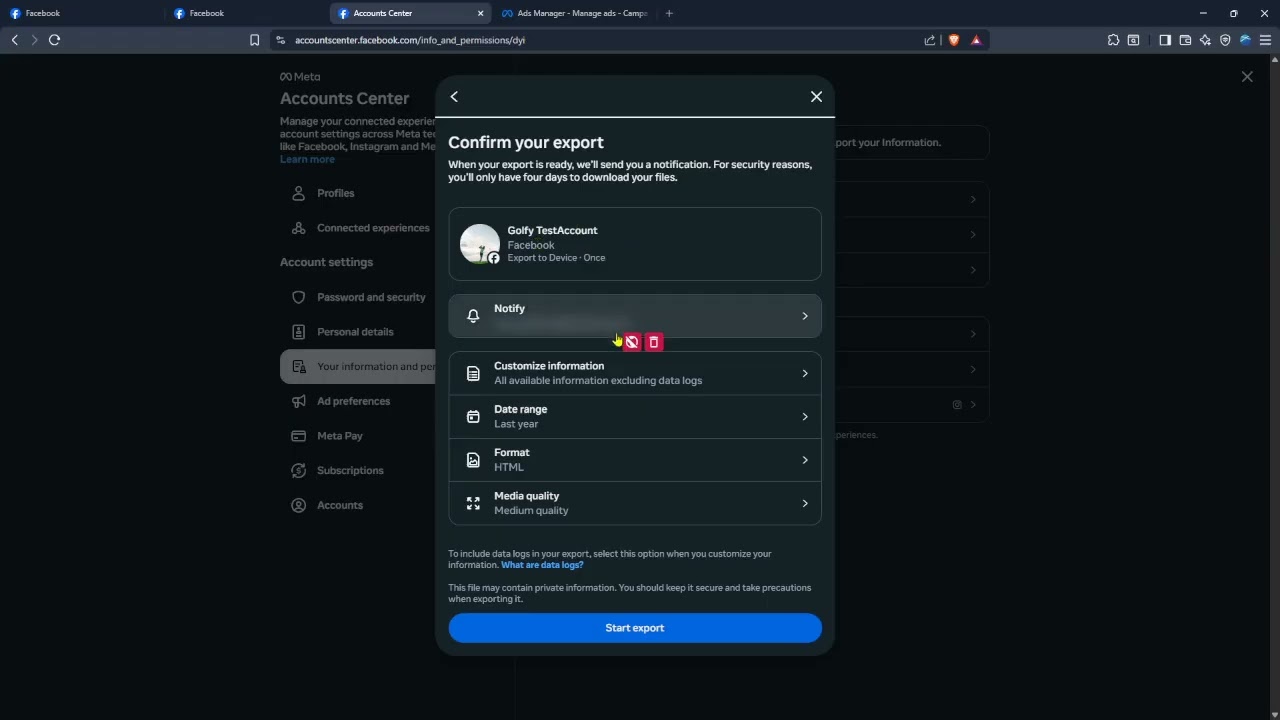Open the Extensions puzzle icon
This screenshot has height=720, width=1280.
click(x=1113, y=40)
